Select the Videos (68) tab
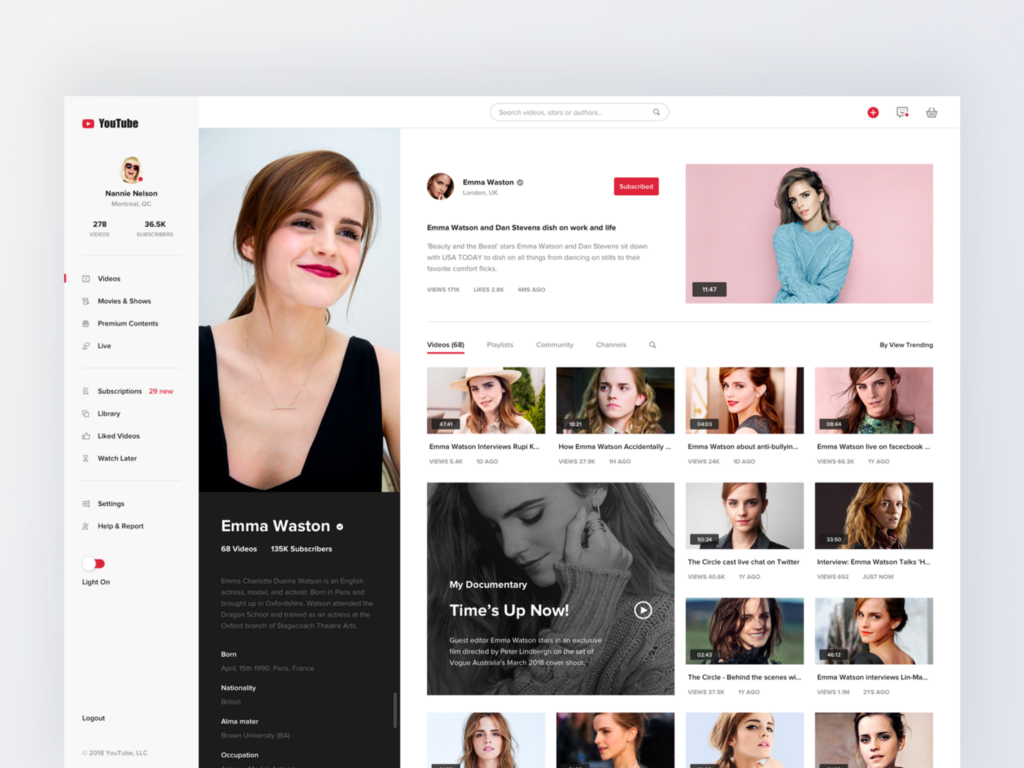This screenshot has height=768, width=1024. coord(445,345)
